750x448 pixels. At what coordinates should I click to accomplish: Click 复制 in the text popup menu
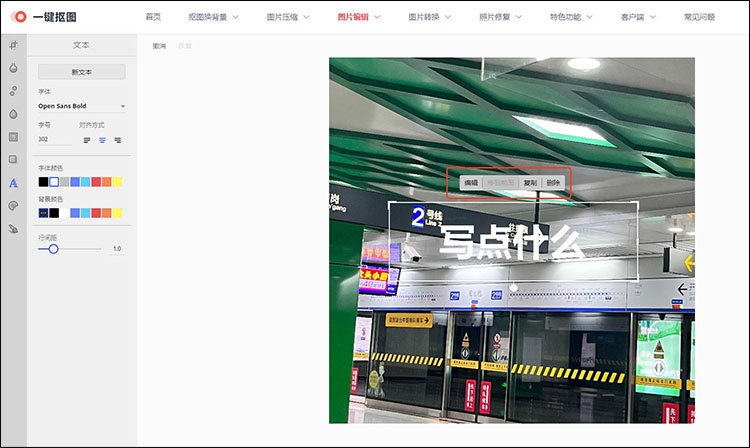[x=530, y=183]
